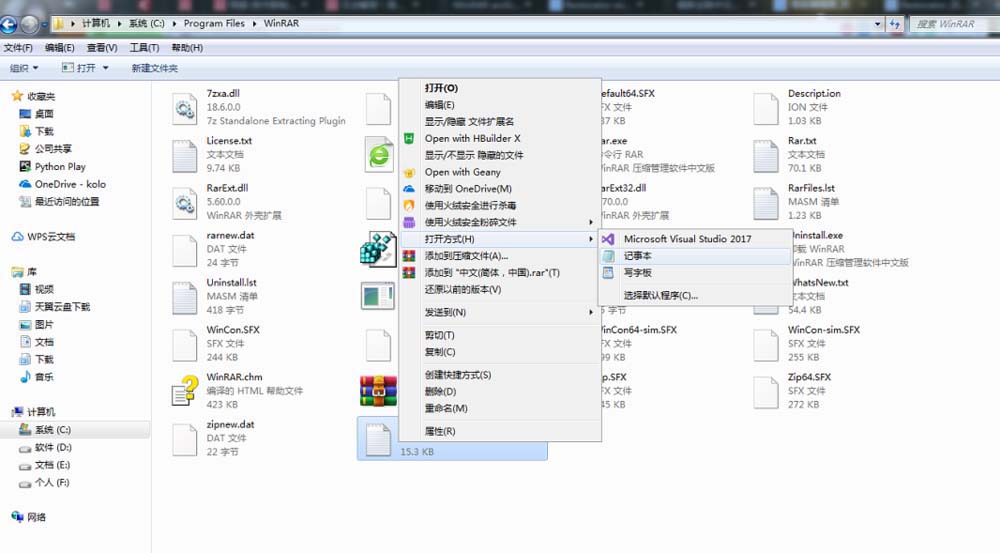Choose 剪切(T) in context menu
Image resolution: width=1000 pixels, height=553 pixels.
[x=501, y=335]
